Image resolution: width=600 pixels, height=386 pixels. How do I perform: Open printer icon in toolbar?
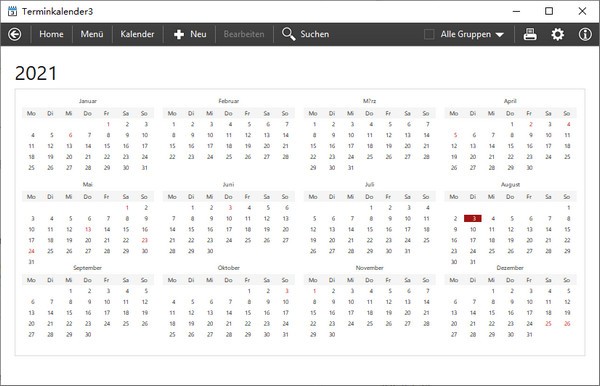[x=530, y=34]
